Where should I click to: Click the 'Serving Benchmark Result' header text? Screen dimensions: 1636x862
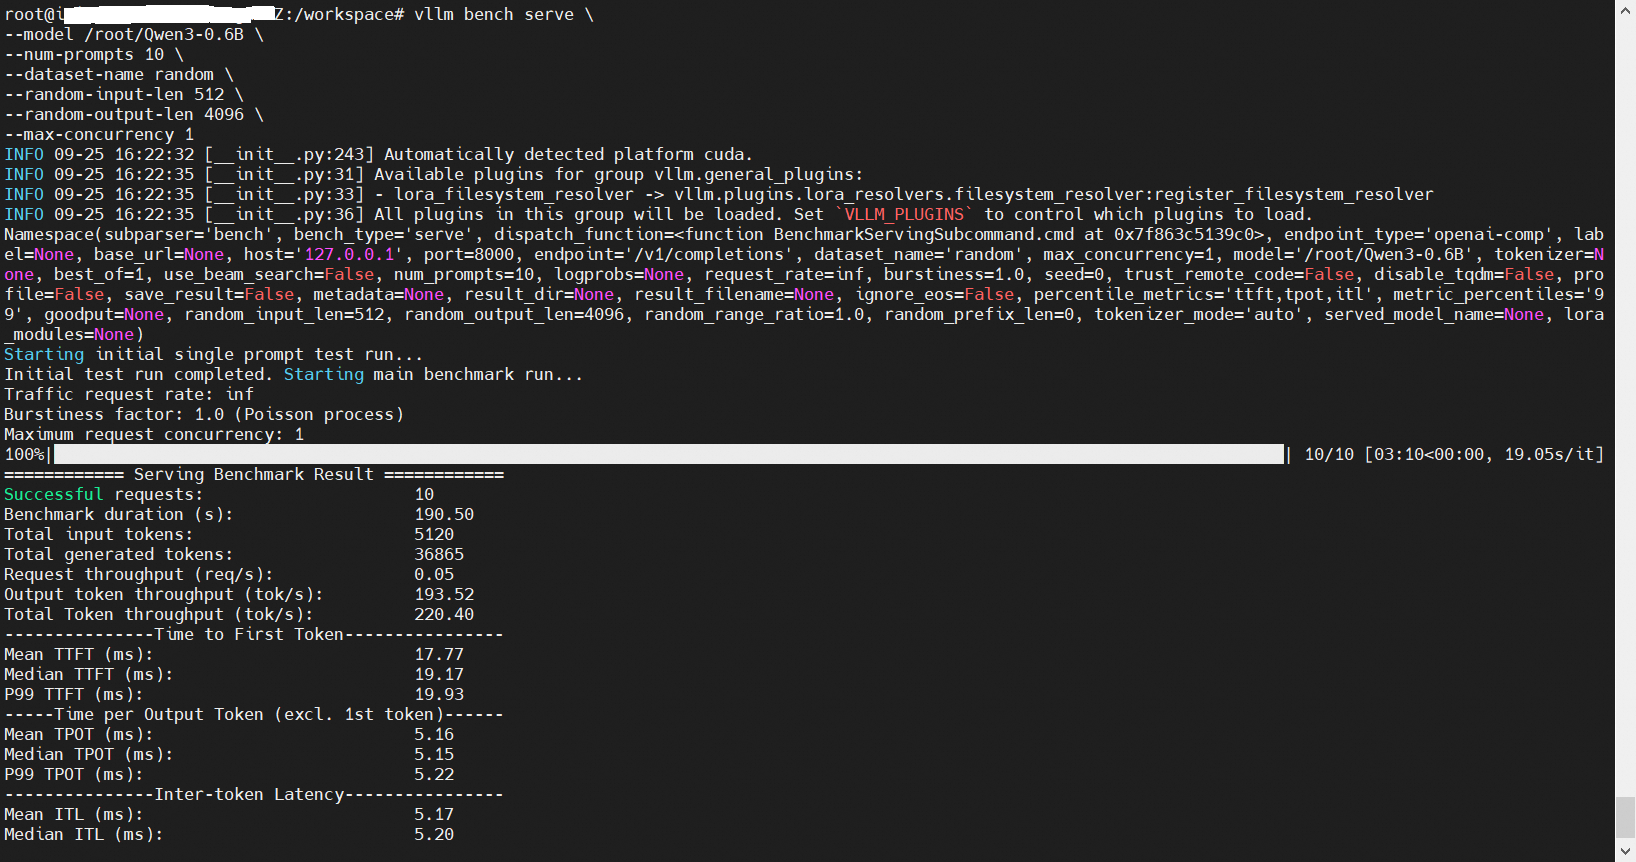click(254, 475)
